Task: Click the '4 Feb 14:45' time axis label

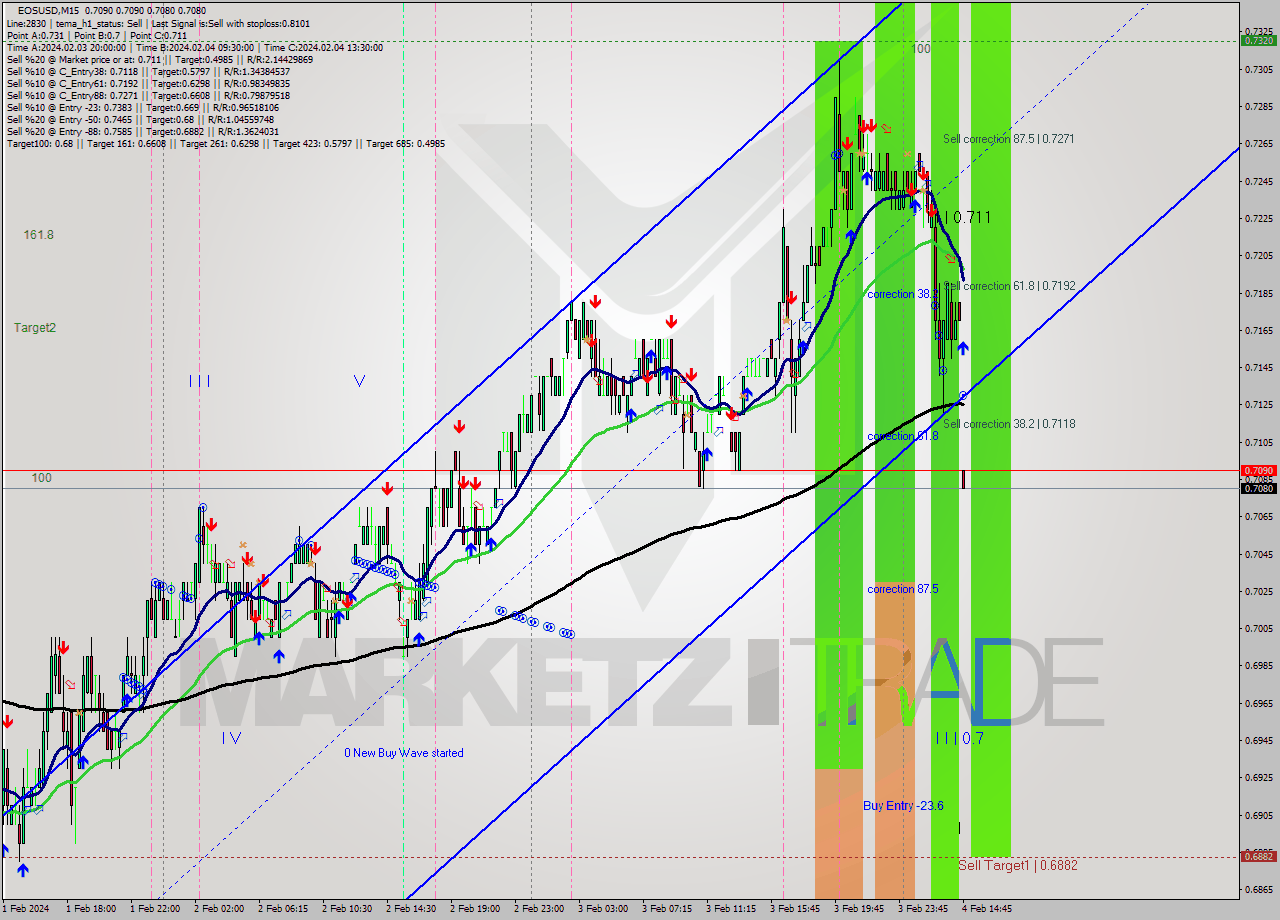Action: (987, 909)
